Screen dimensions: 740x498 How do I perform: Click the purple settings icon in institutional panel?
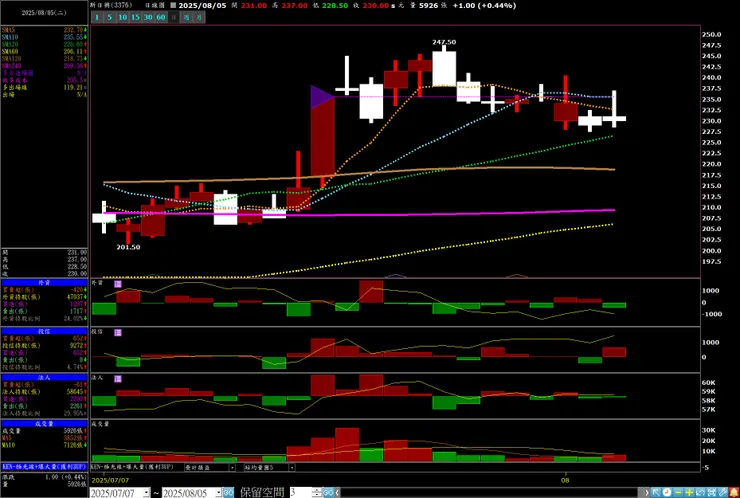click(118, 379)
